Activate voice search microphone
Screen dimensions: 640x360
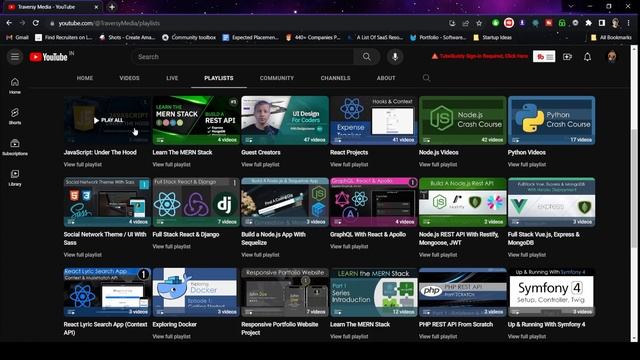click(395, 57)
